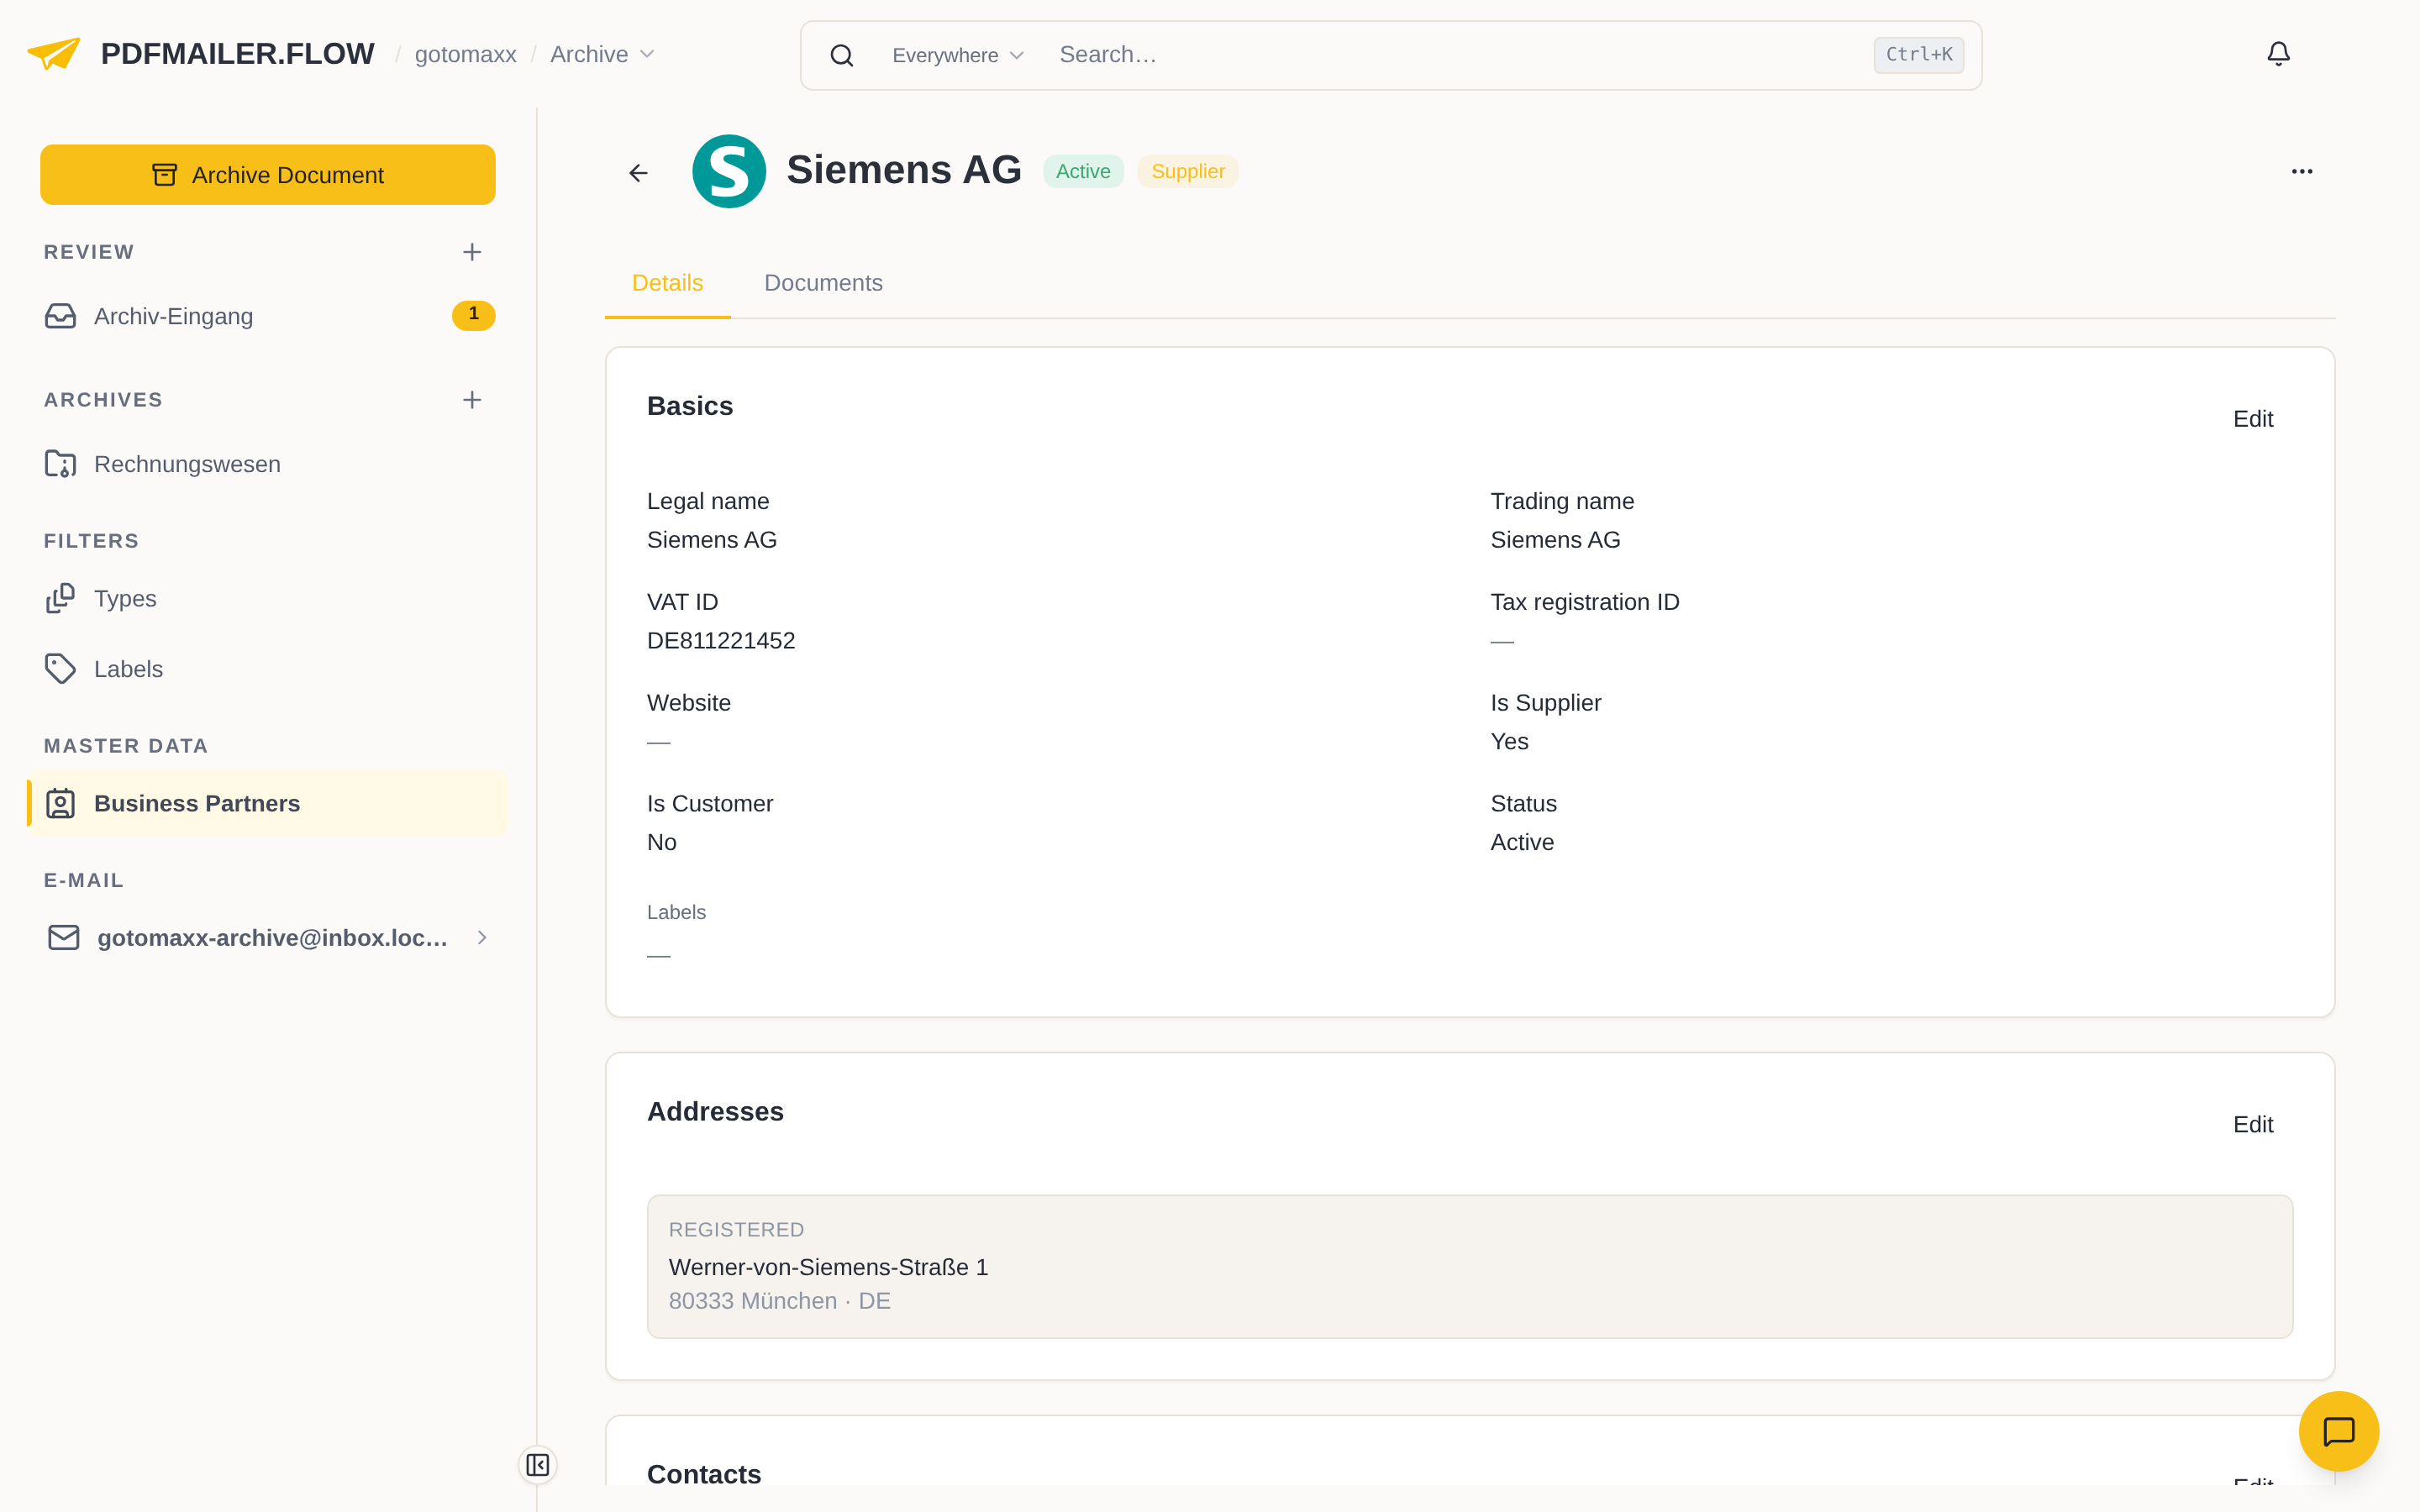
Task: Switch to the Details tab
Action: 667,283
